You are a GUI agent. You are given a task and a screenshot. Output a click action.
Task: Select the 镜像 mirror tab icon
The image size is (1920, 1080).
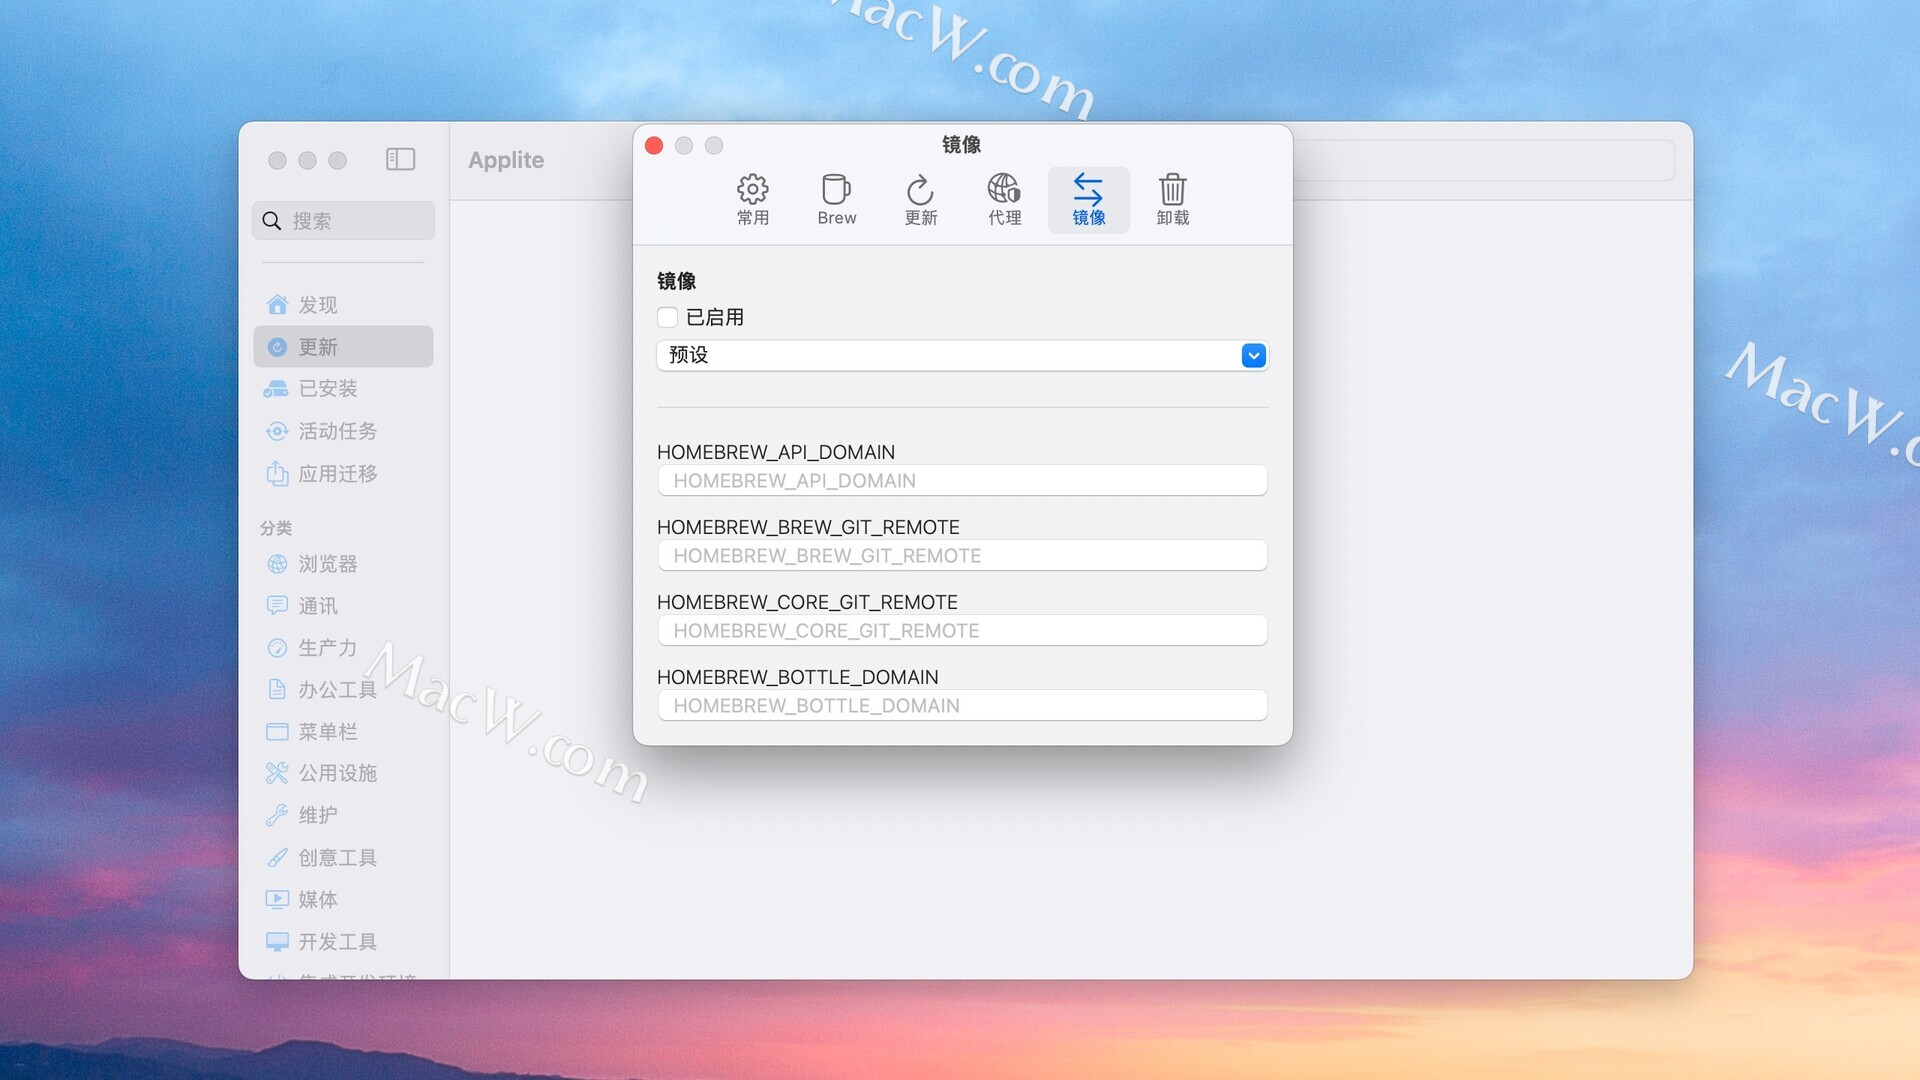coord(1088,189)
